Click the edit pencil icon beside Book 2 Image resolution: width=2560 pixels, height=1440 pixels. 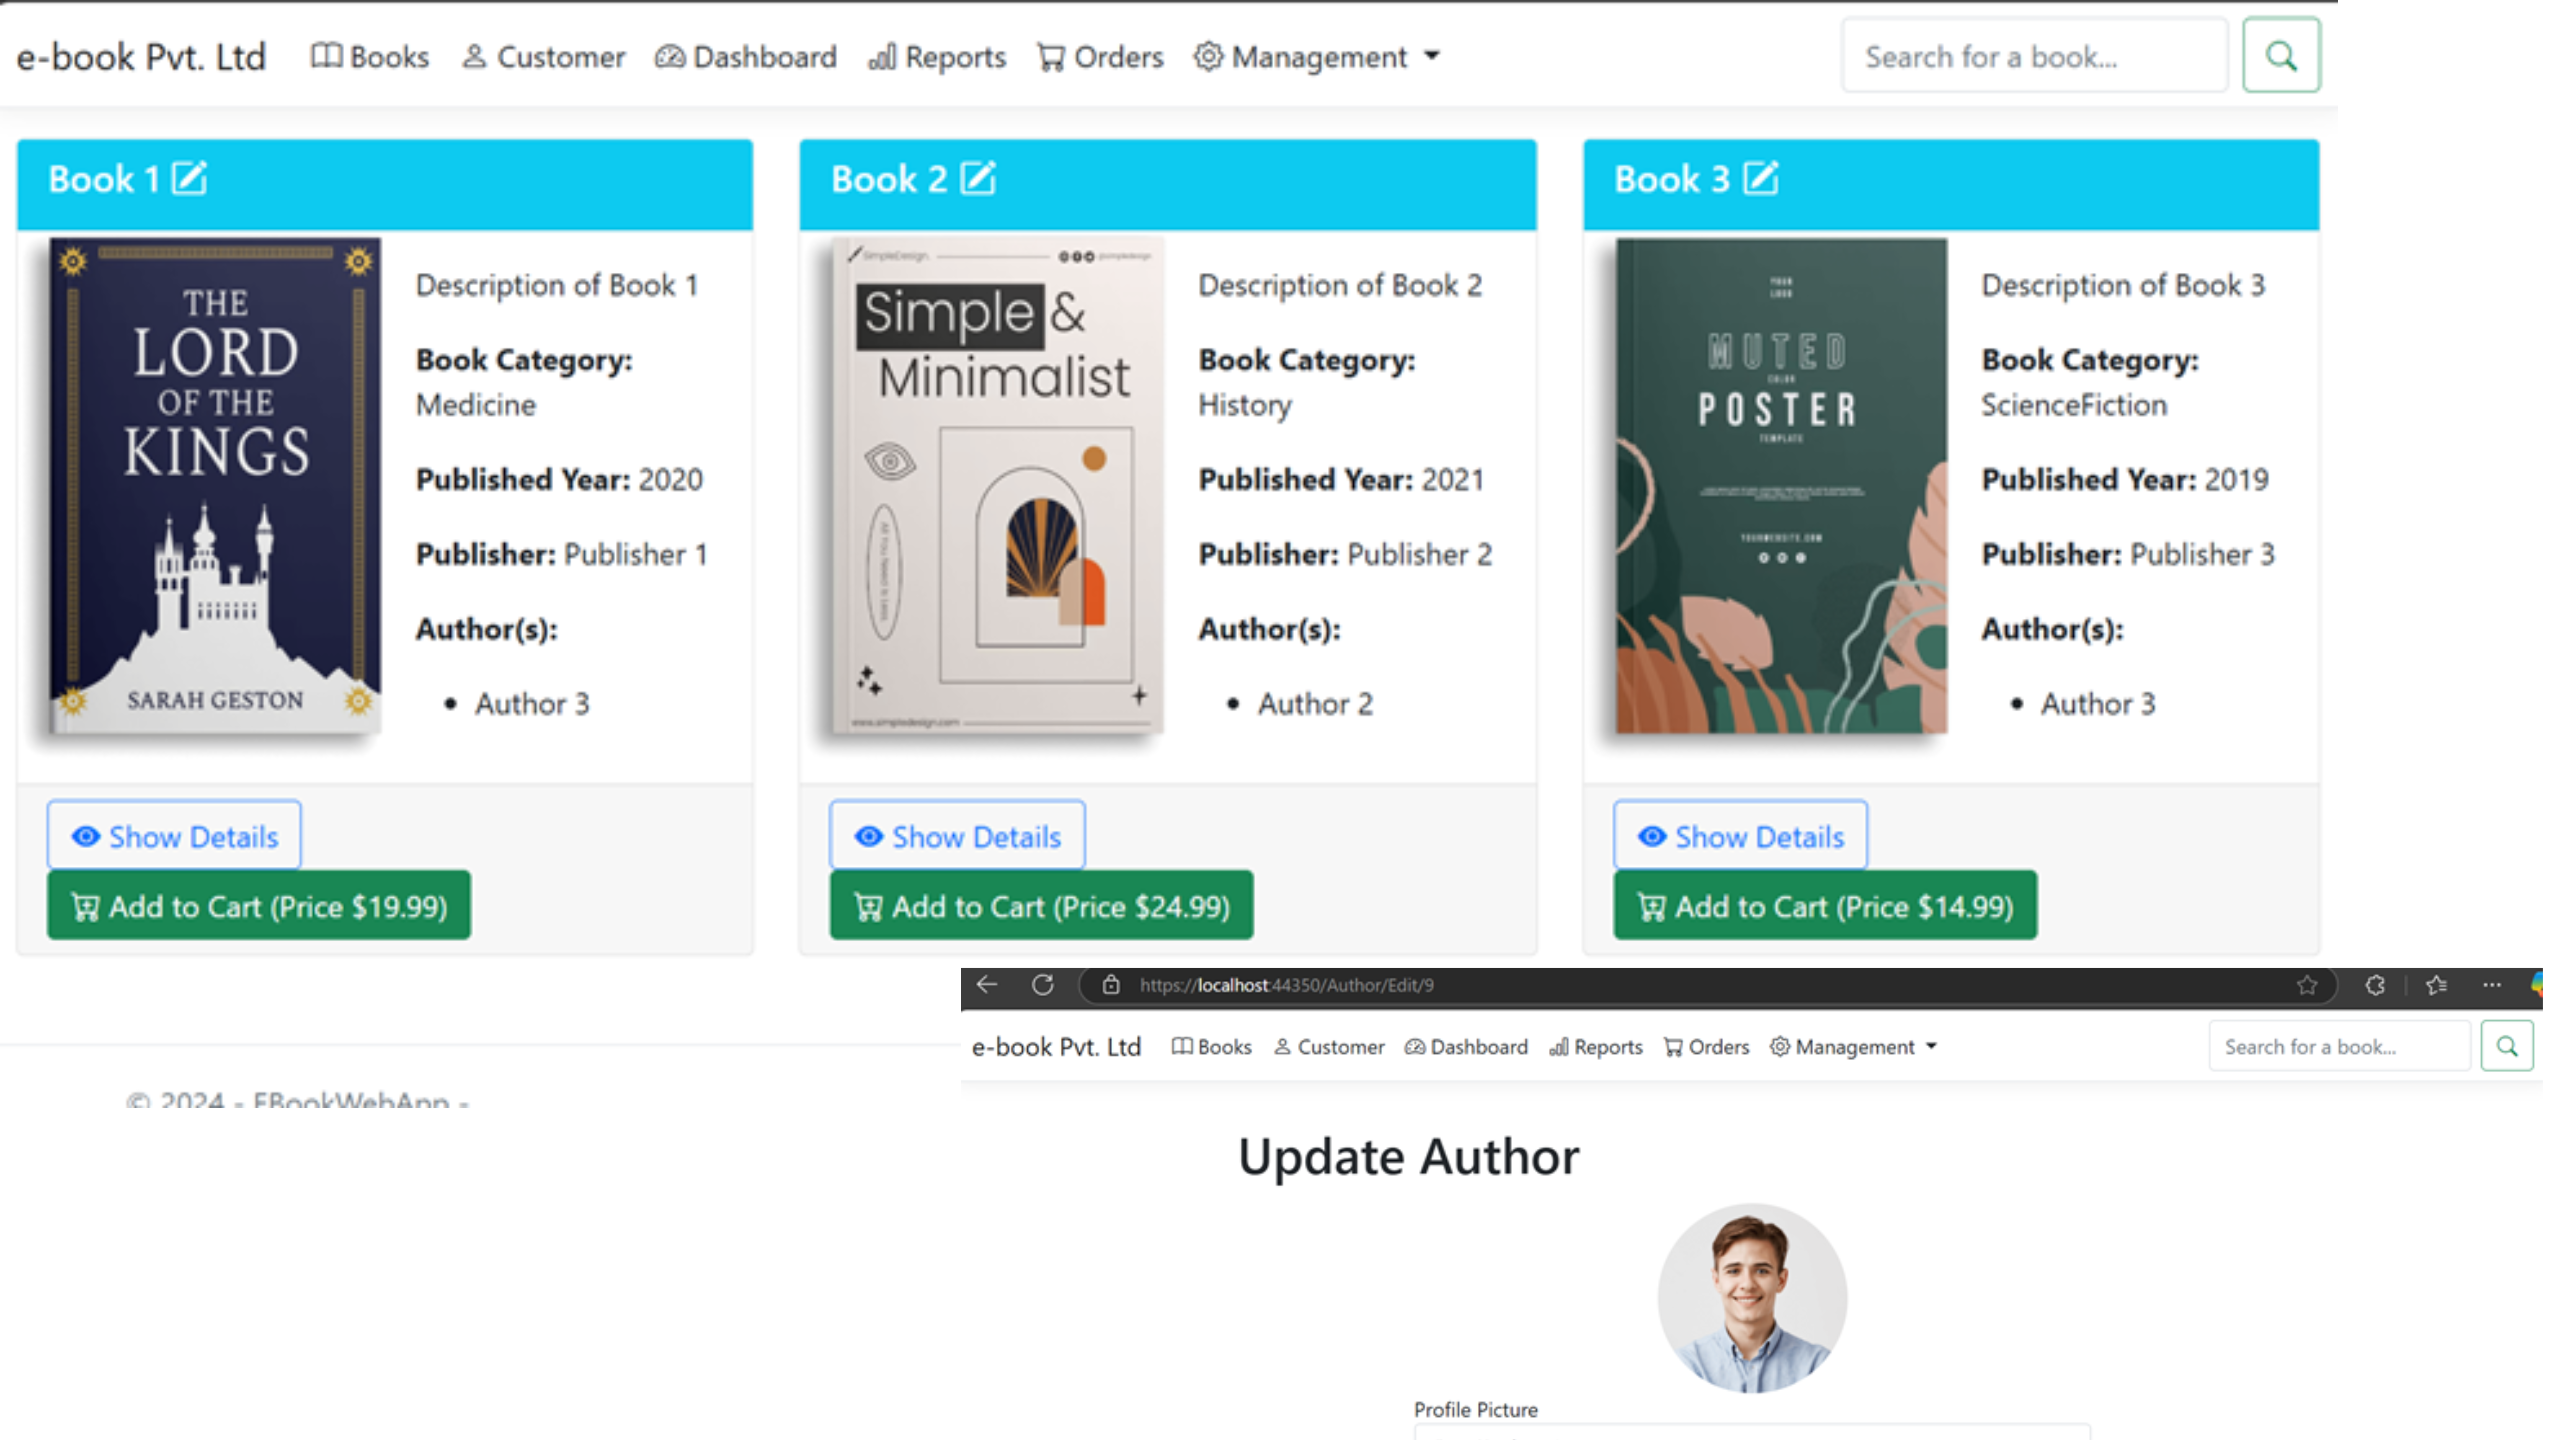point(978,179)
